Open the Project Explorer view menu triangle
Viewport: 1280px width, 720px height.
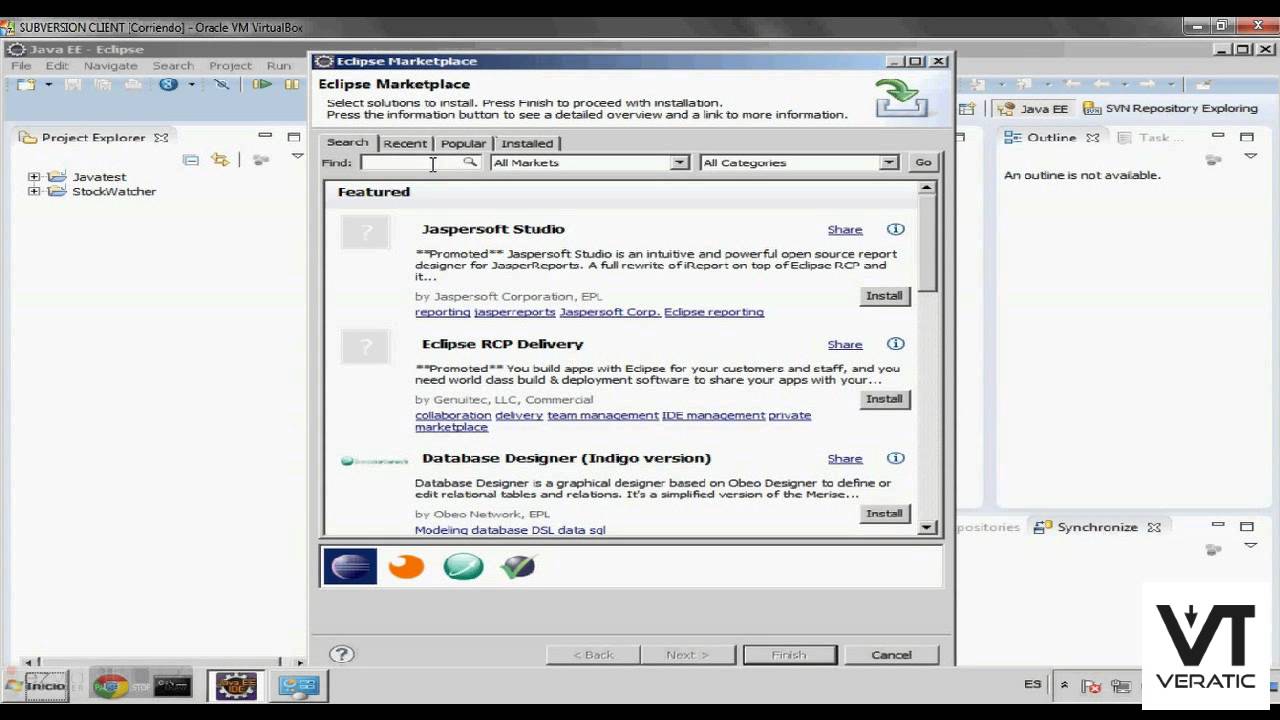click(x=297, y=157)
